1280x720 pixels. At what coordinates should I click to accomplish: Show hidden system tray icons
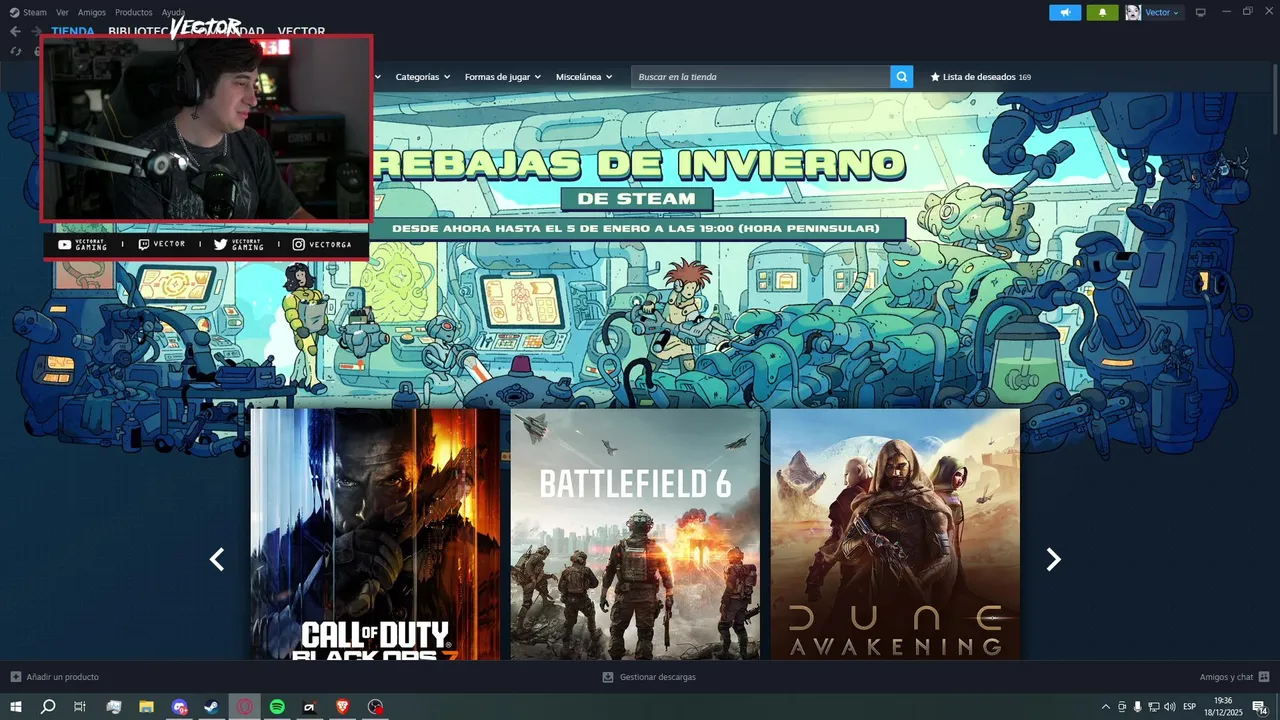[x=1105, y=707]
